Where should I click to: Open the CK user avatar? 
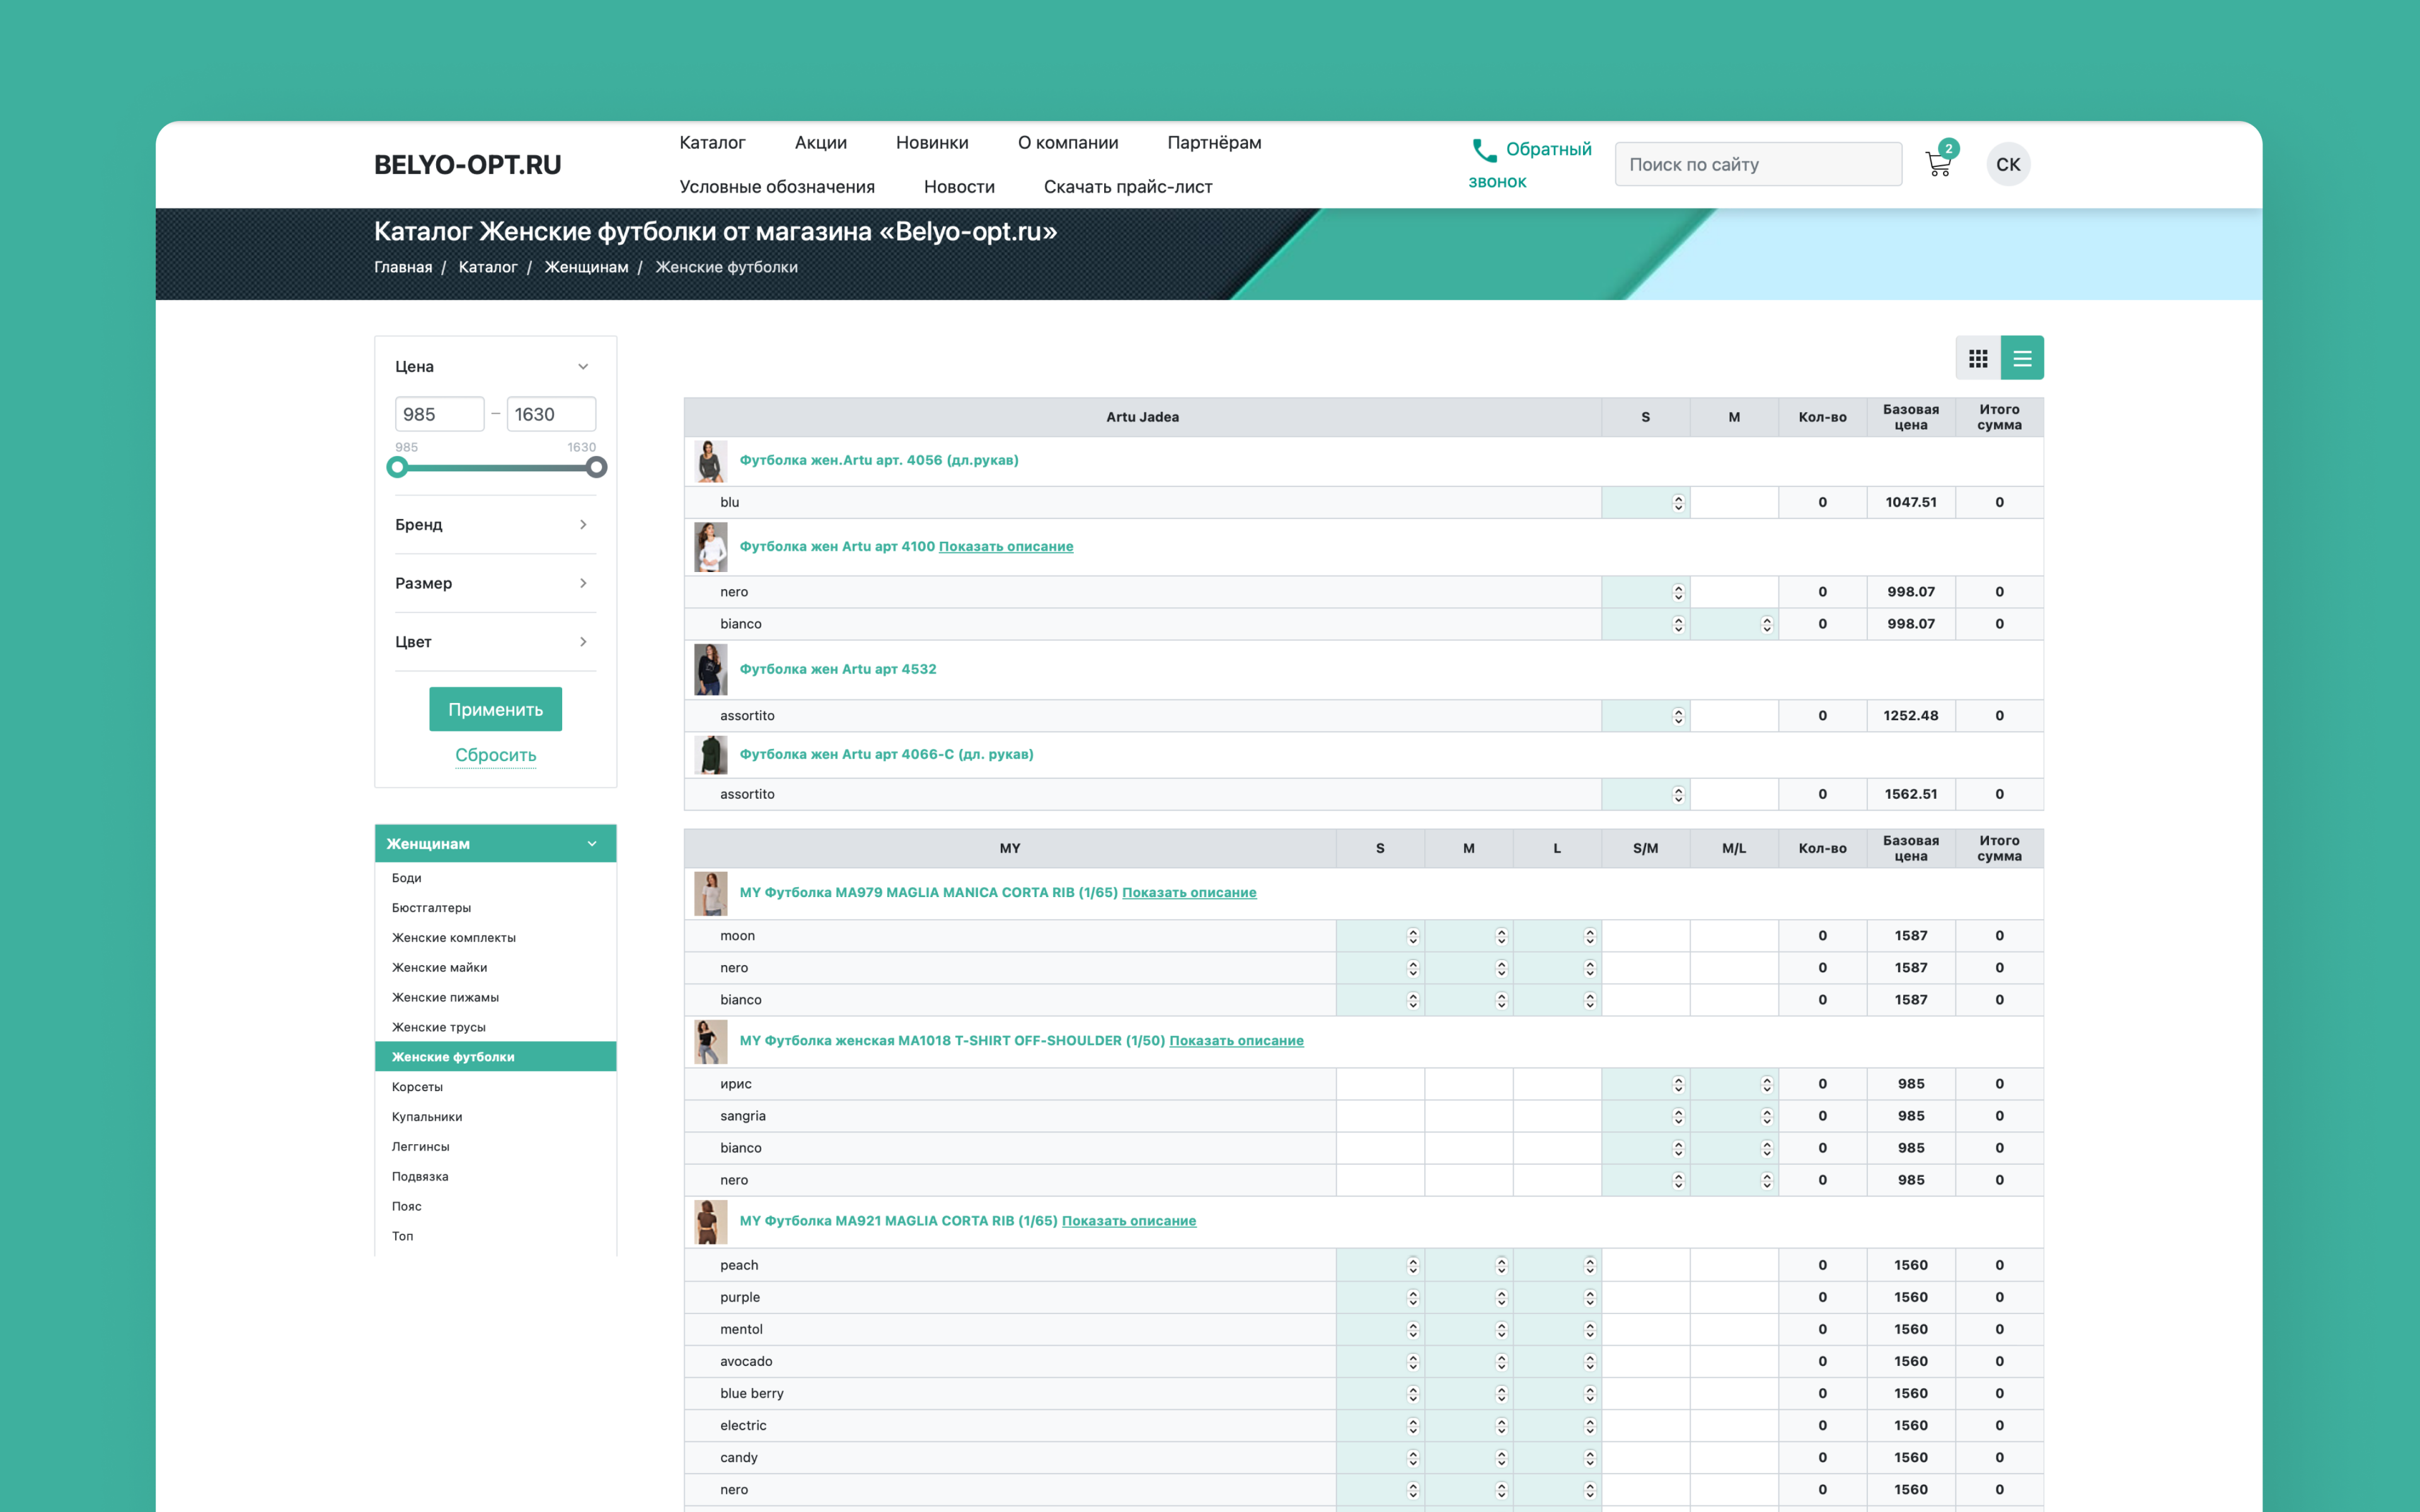pyautogui.click(x=2007, y=165)
